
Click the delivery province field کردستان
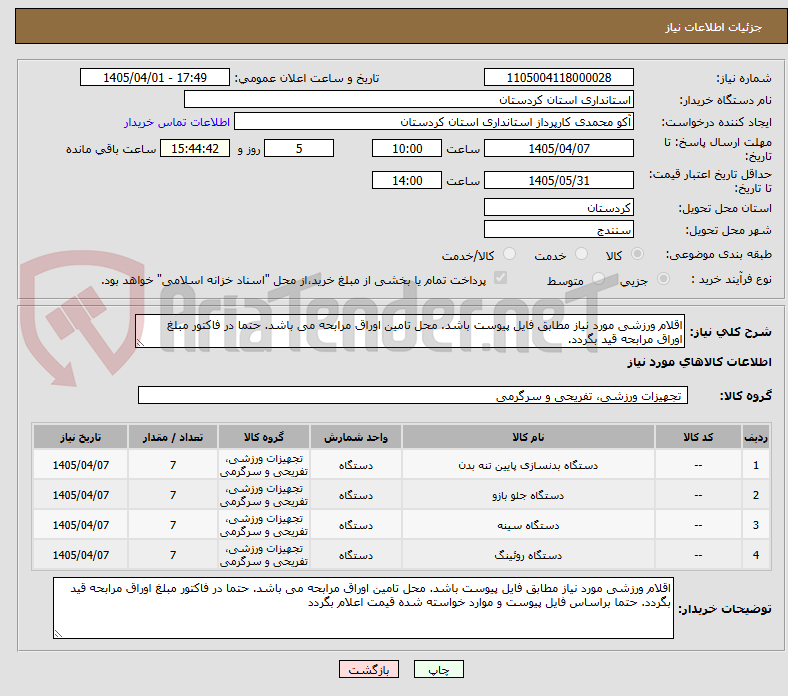[559, 207]
